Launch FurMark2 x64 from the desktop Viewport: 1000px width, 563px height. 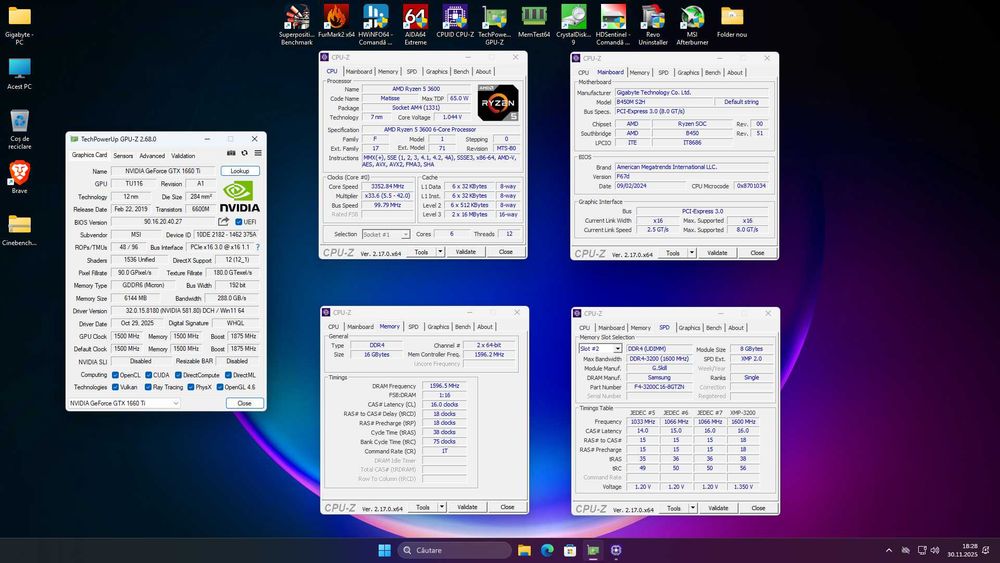click(x=336, y=21)
